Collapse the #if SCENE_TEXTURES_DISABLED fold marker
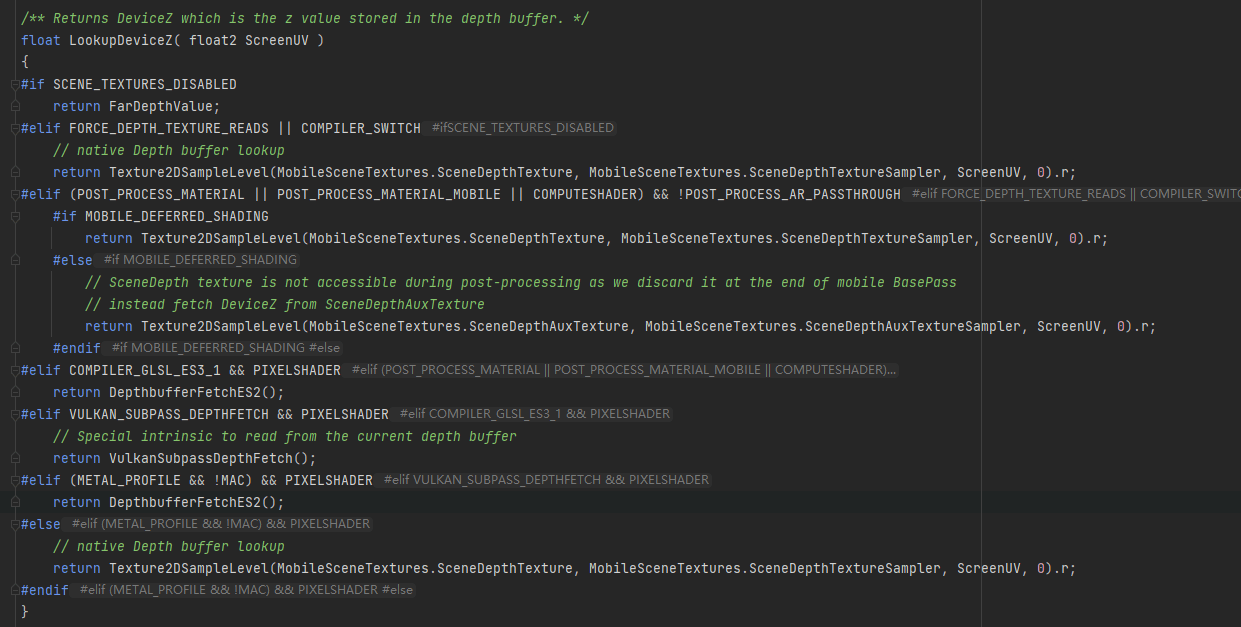1241x627 pixels. tap(13, 84)
